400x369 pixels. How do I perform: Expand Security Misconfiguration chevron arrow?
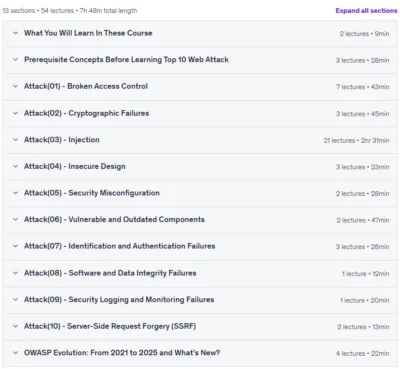coord(15,193)
